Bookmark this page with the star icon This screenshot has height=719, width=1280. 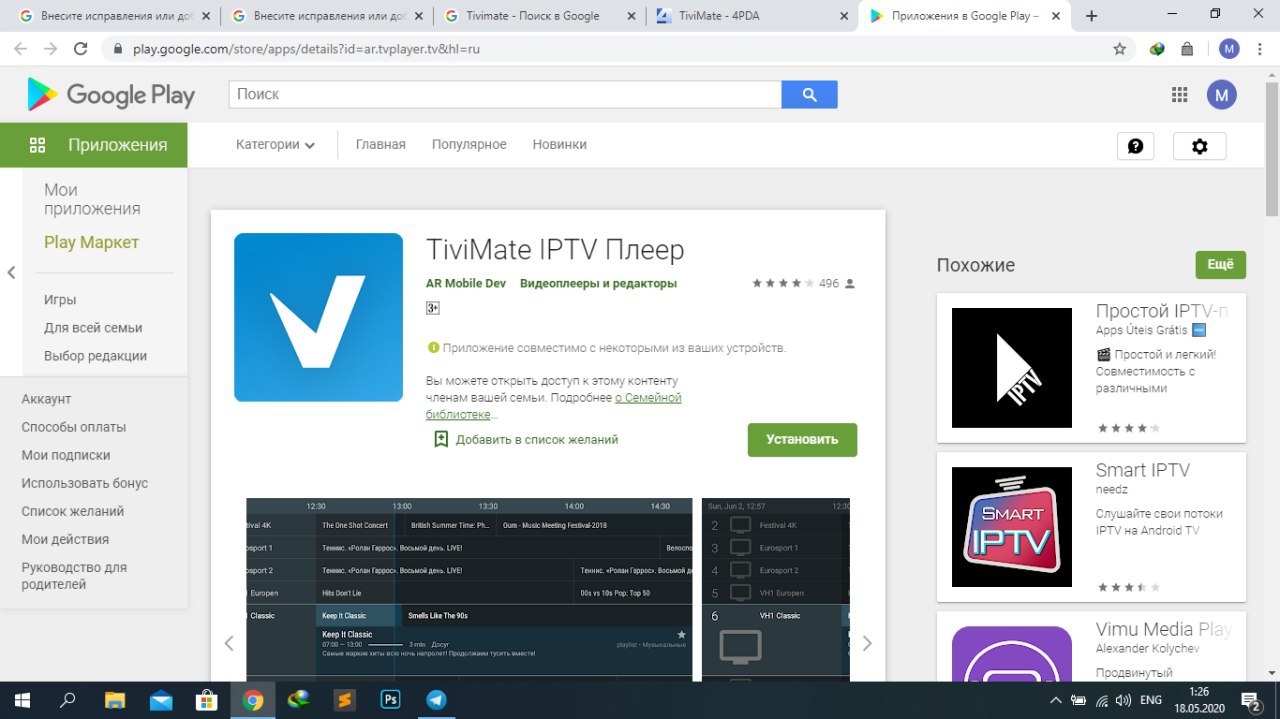pyautogui.click(x=1120, y=48)
